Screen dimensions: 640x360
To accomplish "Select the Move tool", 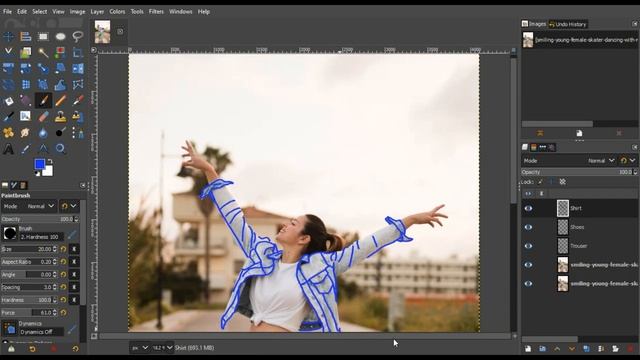I will click(8, 37).
